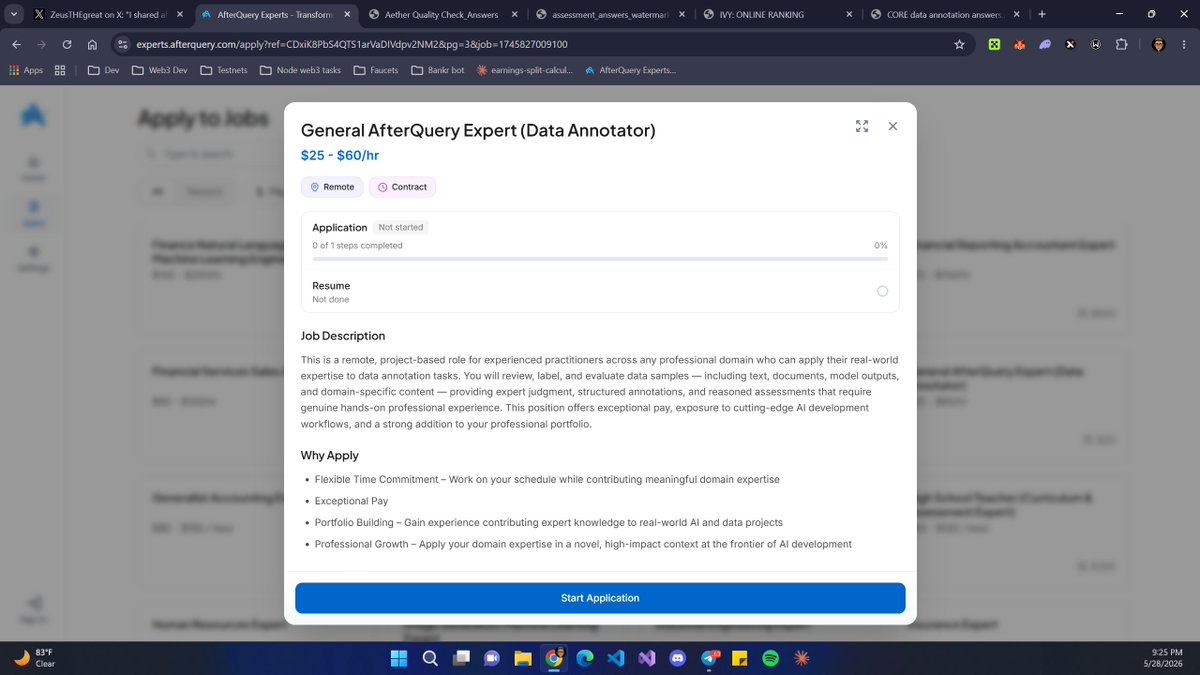Viewport: 1200px width, 675px height.
Task: Open the Node web3 tasks folder
Action: (301, 70)
